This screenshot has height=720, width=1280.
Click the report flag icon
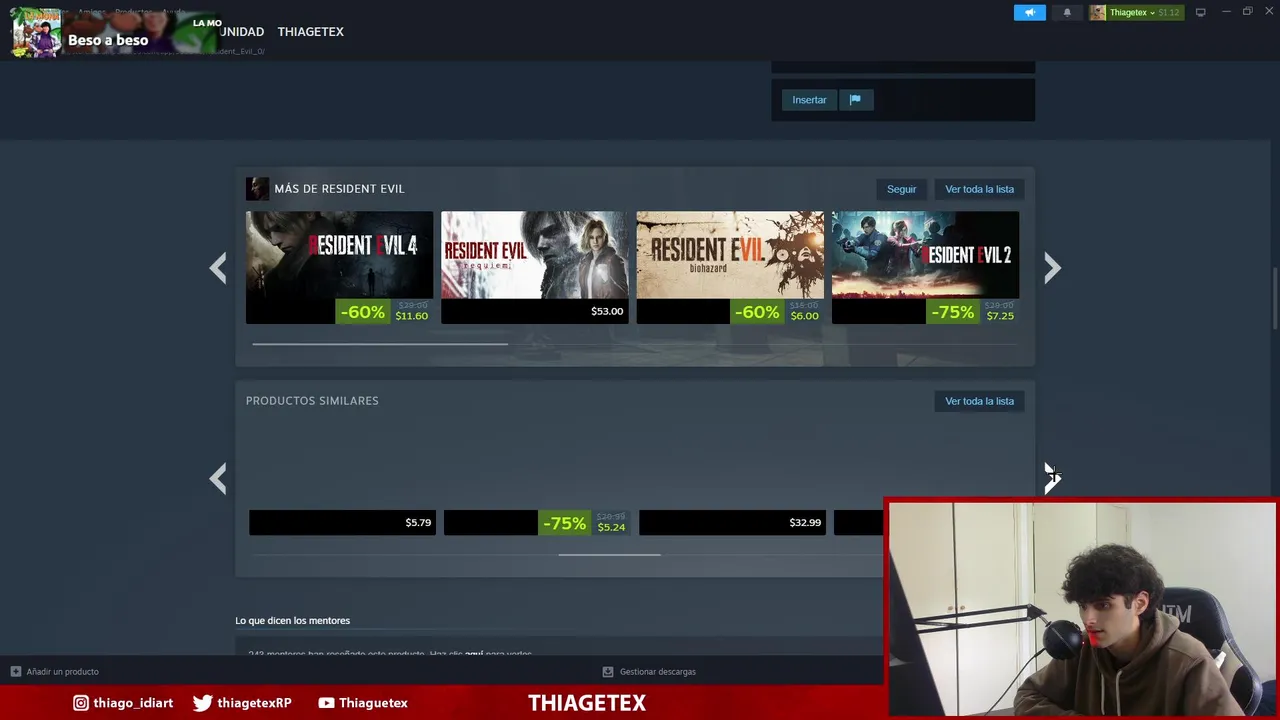pos(855,100)
